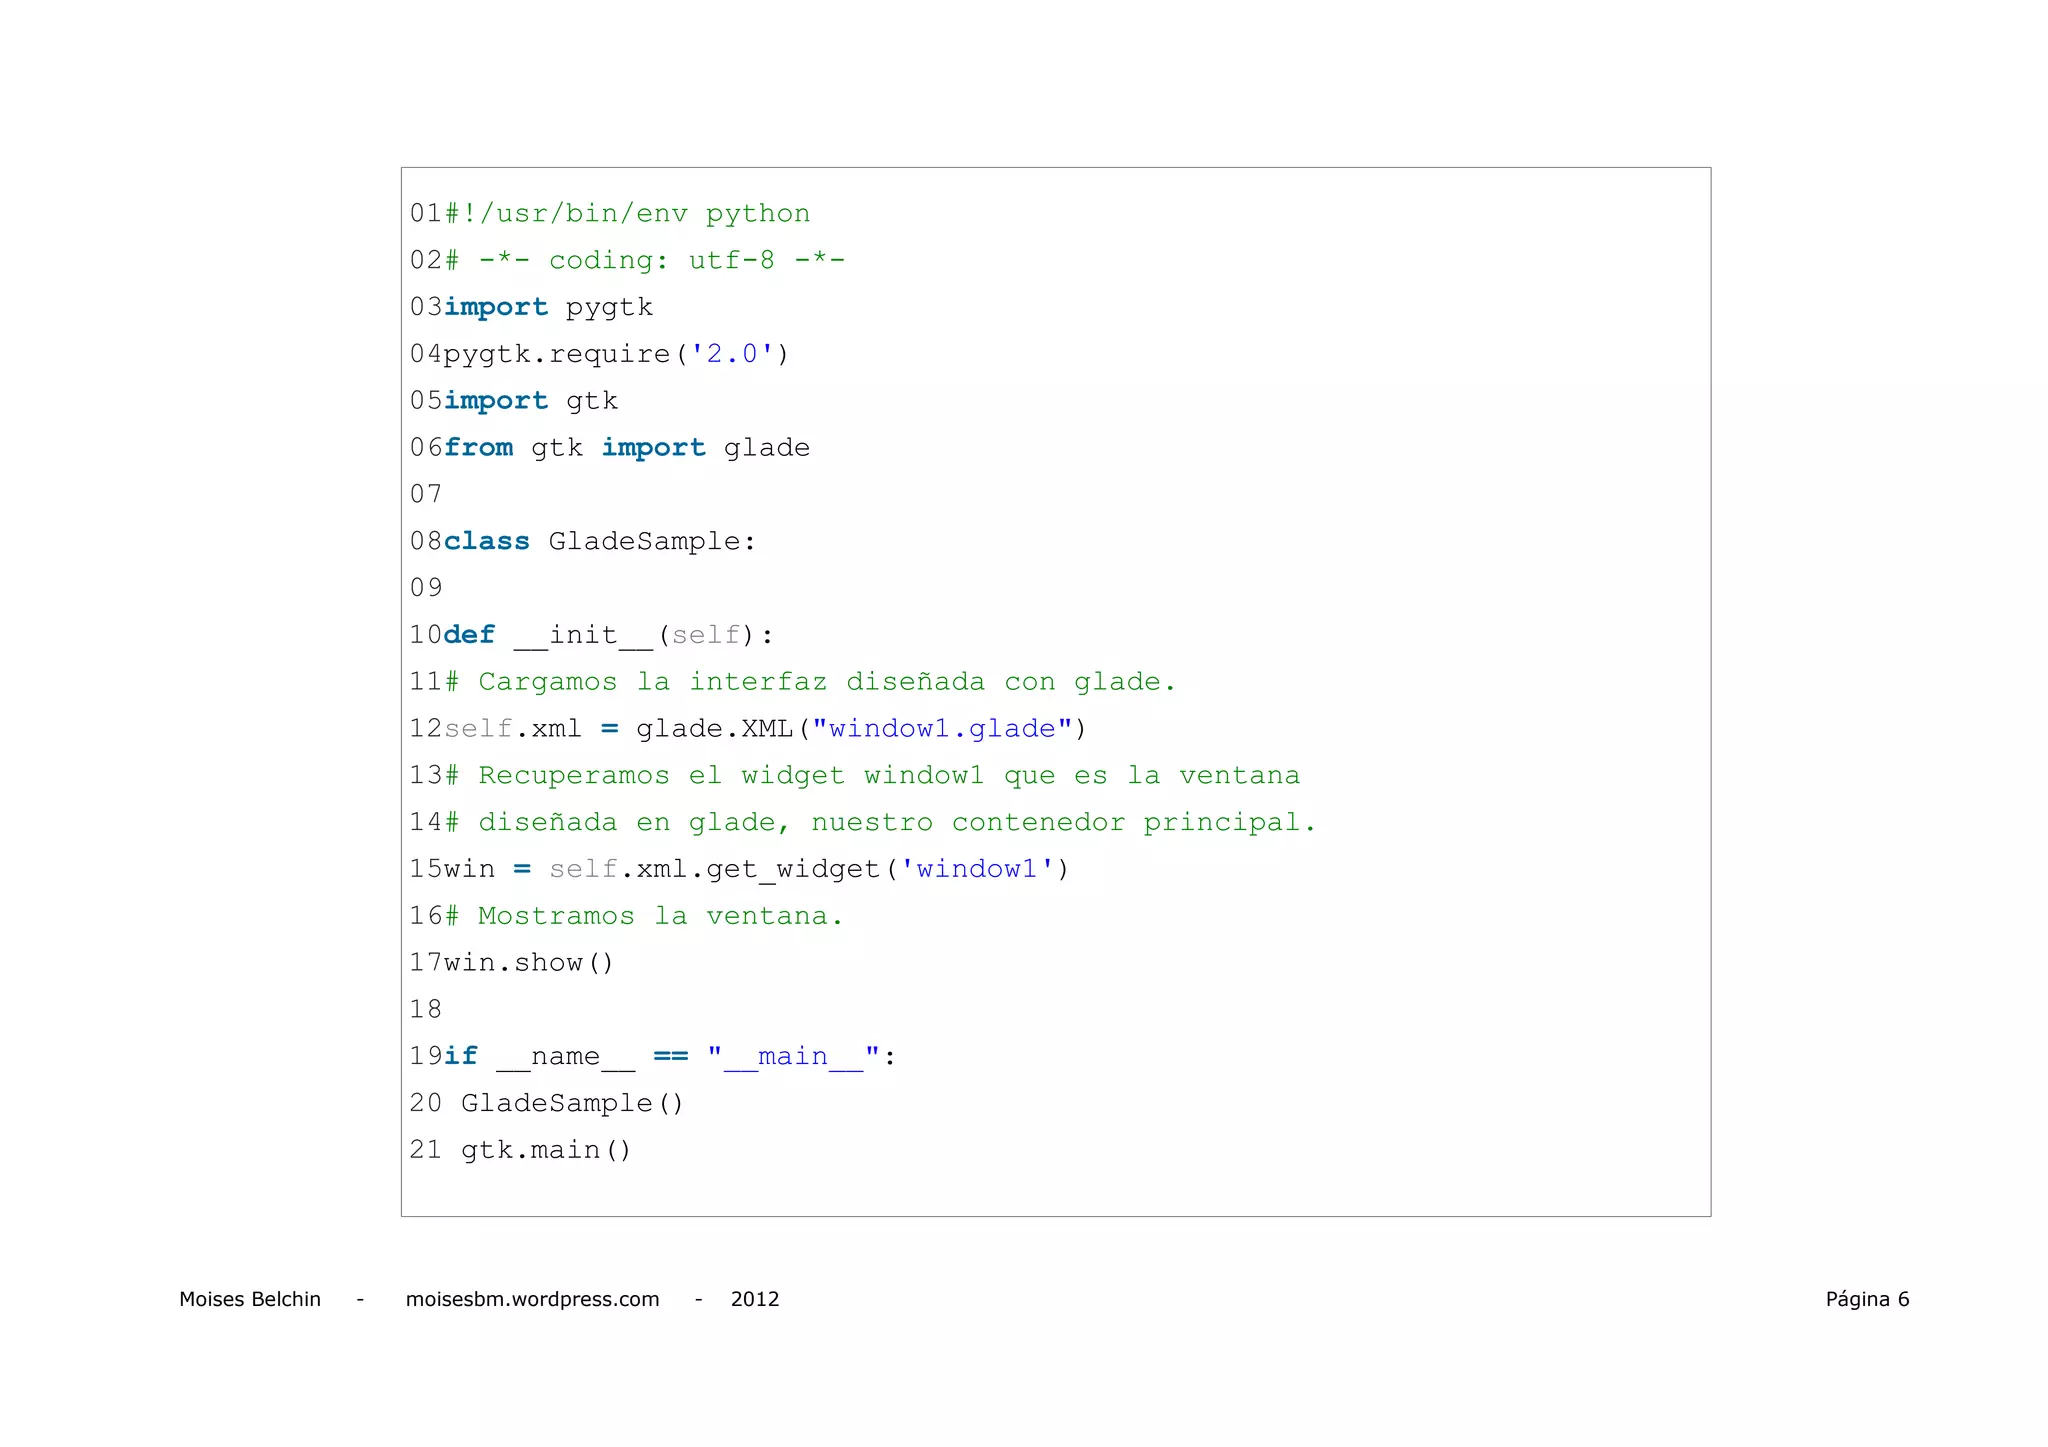The height and width of the screenshot is (1447, 2048).
Task: Click the def __init__(self) line
Action: pos(607,635)
